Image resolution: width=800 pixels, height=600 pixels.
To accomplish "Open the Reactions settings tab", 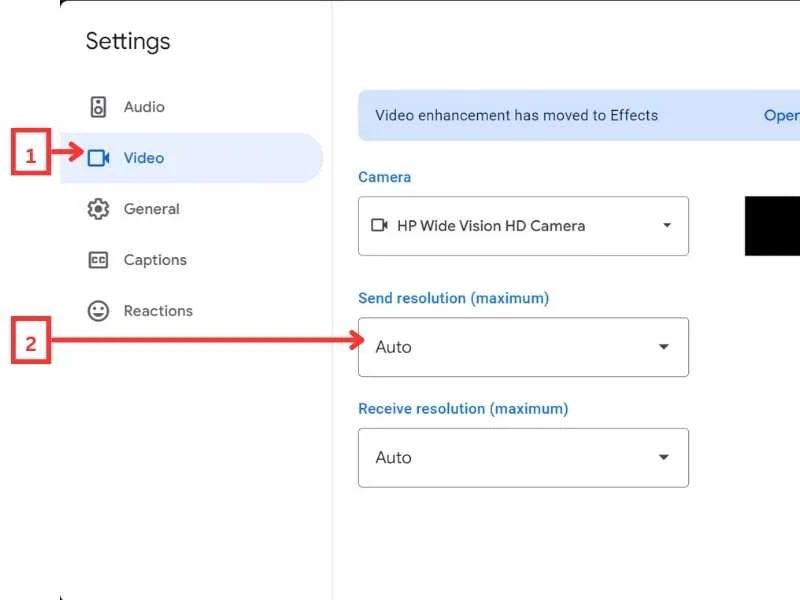I will pos(191,311).
